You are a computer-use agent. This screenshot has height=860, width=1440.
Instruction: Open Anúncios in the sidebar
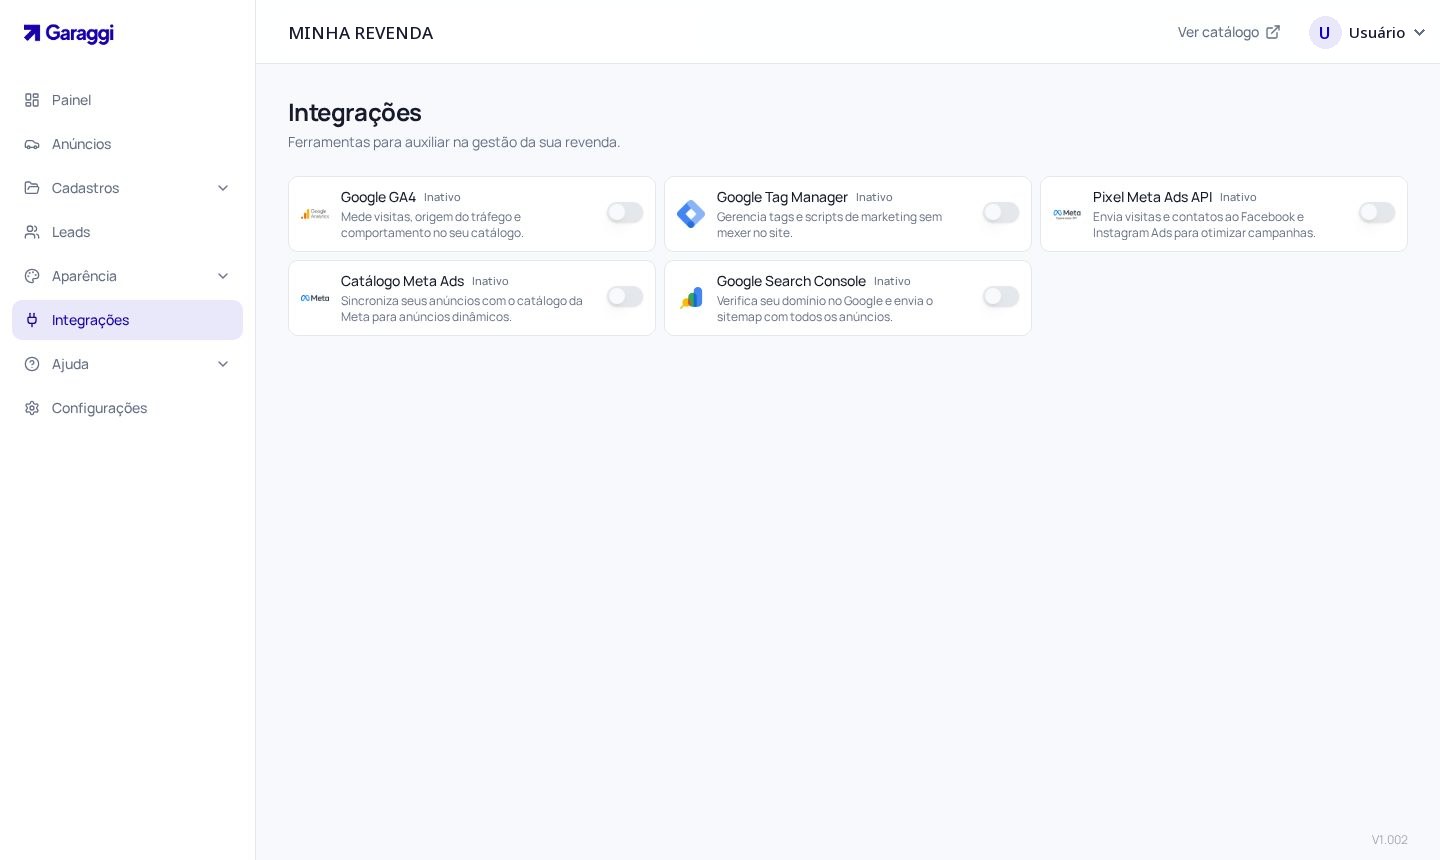(127, 144)
